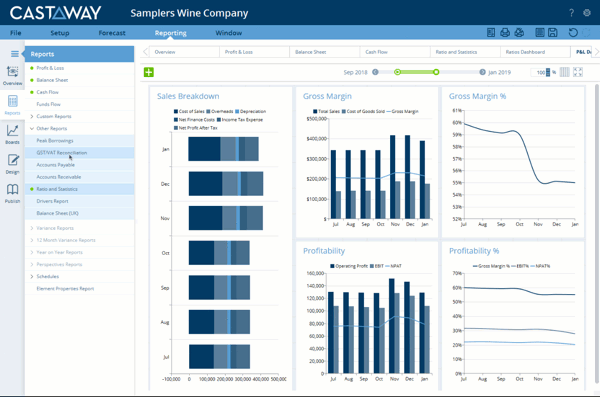Open the Funds Flow report
Screen dimensions: 600x397
[x=80, y=104]
